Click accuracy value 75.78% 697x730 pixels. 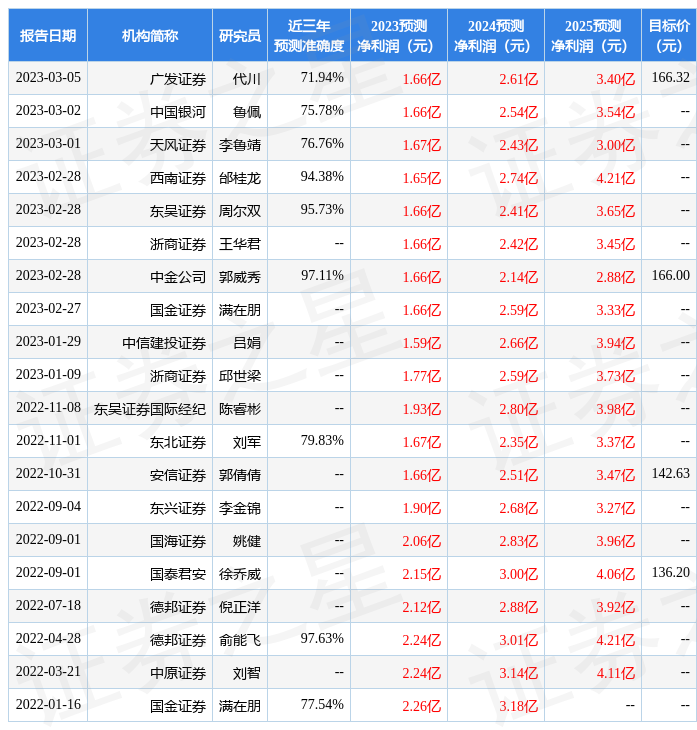(322, 110)
